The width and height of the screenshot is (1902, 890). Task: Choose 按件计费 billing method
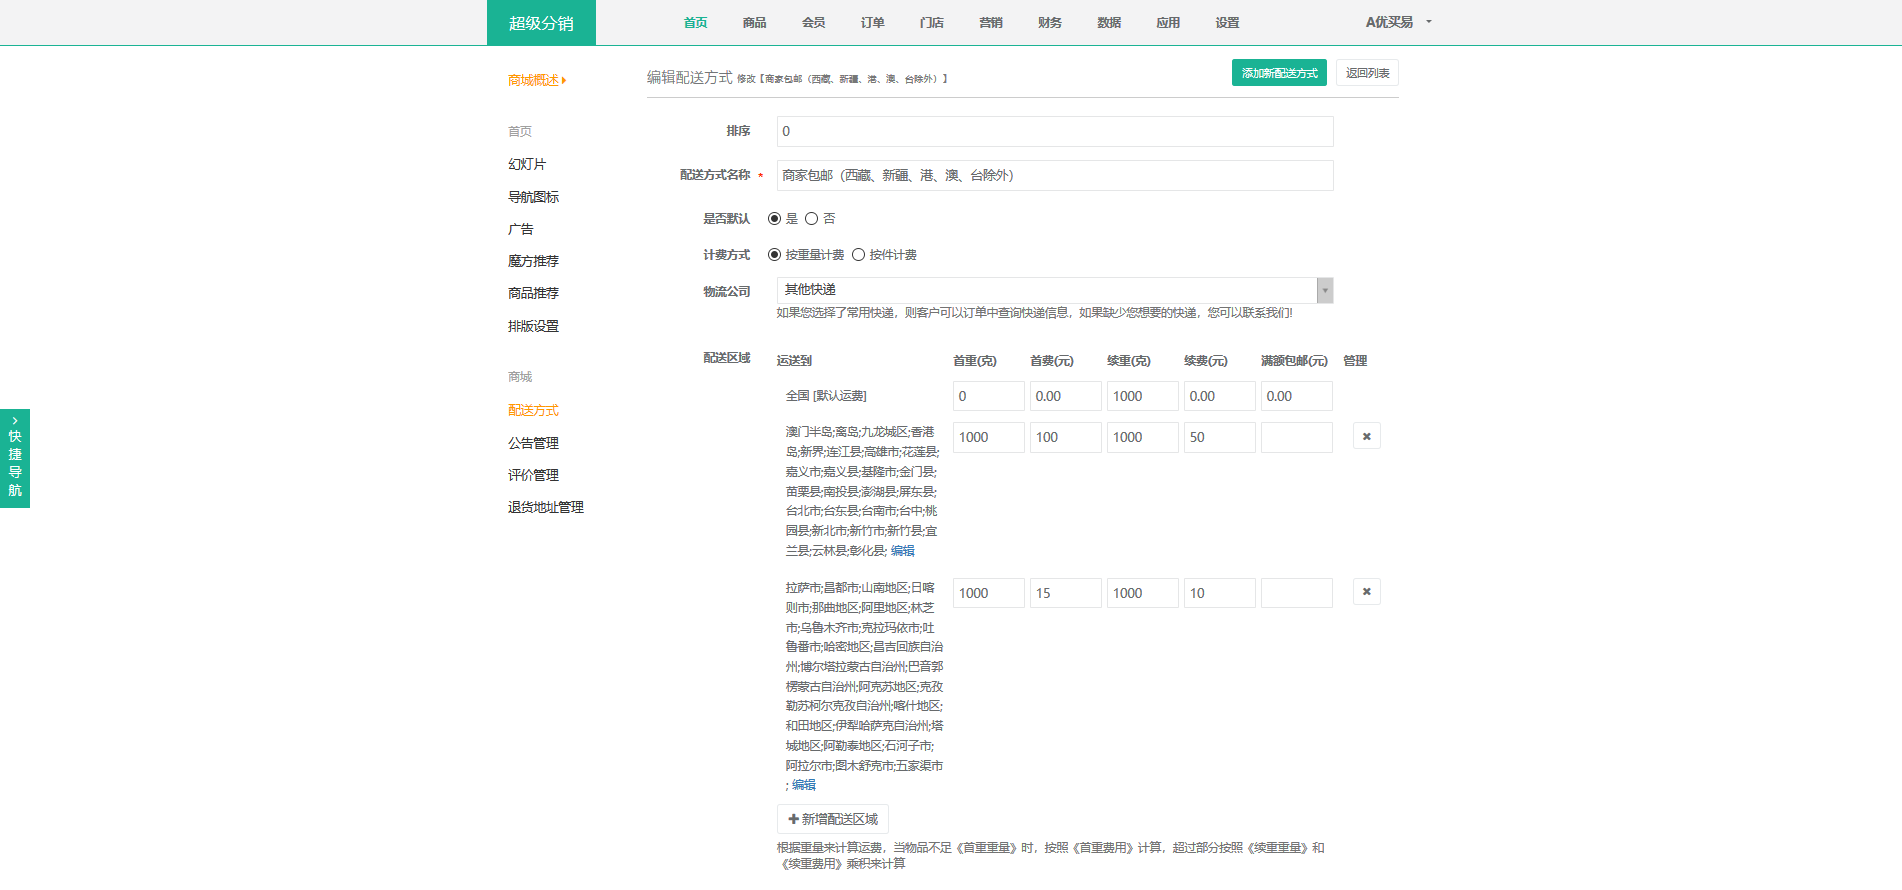pyautogui.click(x=858, y=255)
